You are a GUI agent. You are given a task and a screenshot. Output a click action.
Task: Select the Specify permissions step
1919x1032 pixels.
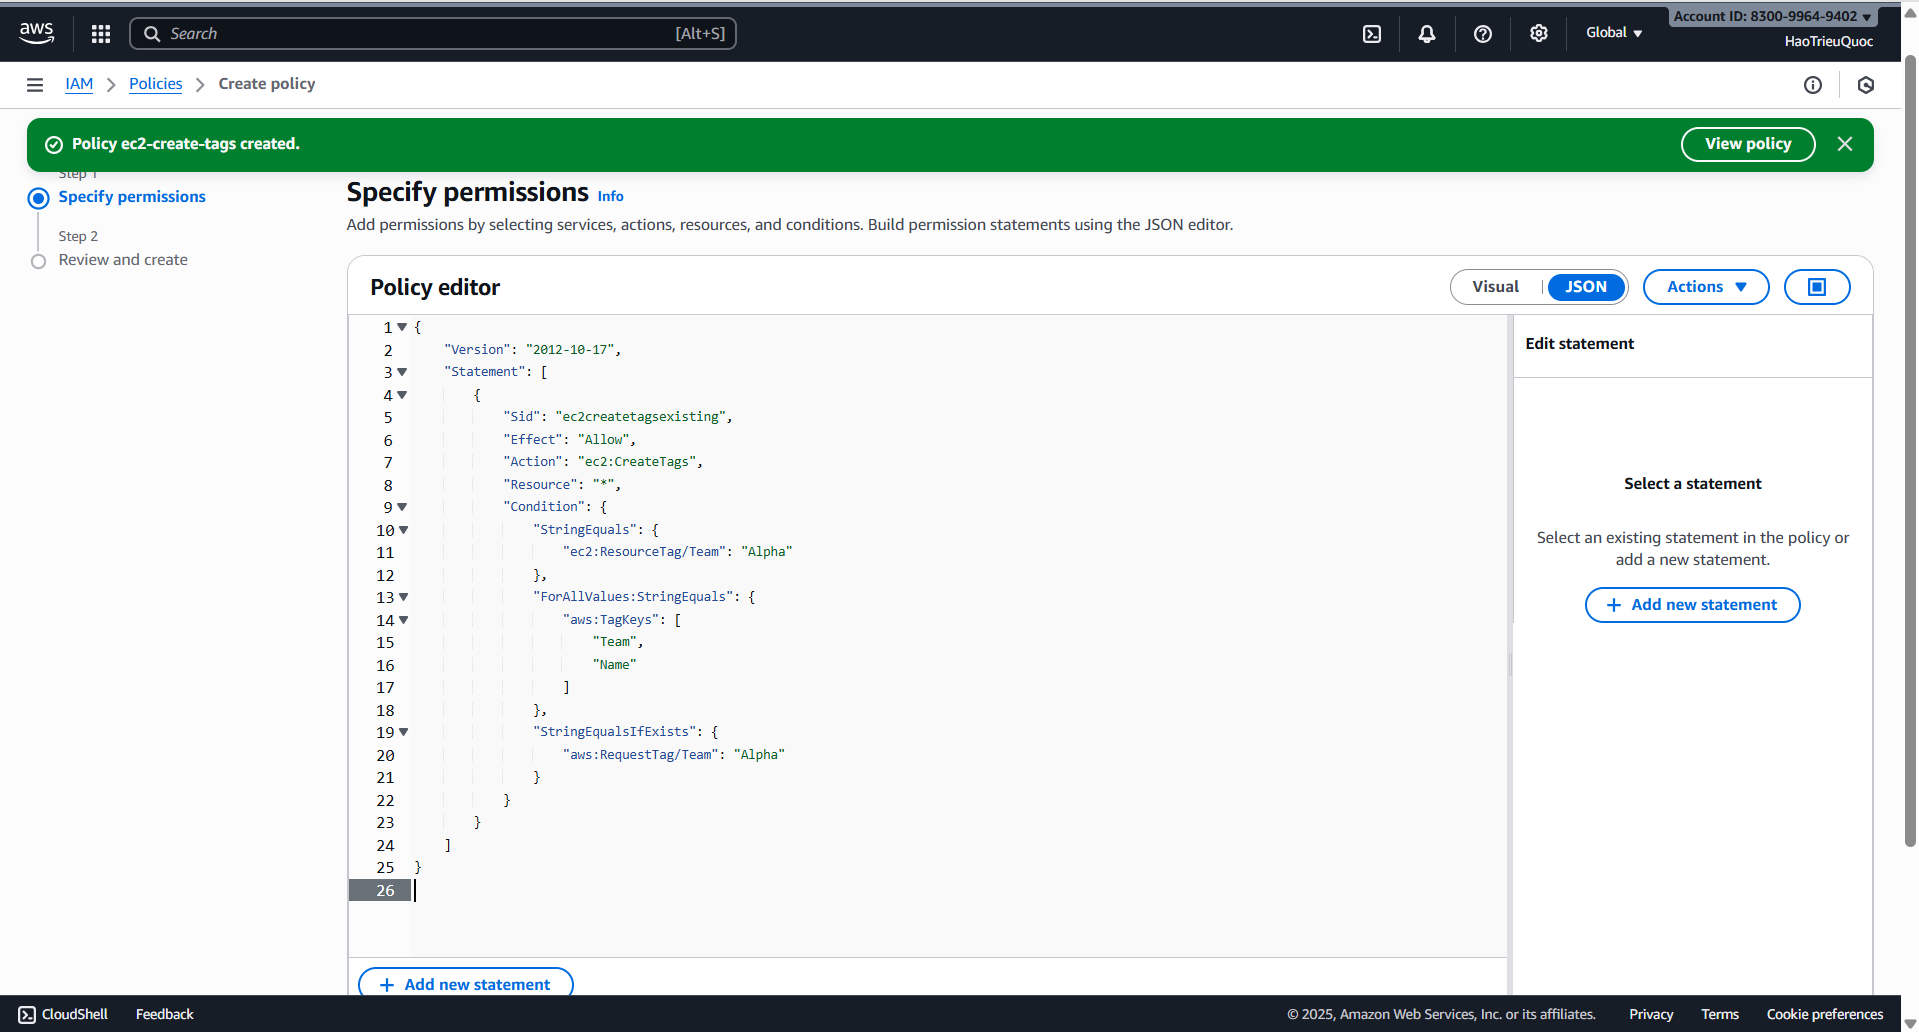click(131, 196)
